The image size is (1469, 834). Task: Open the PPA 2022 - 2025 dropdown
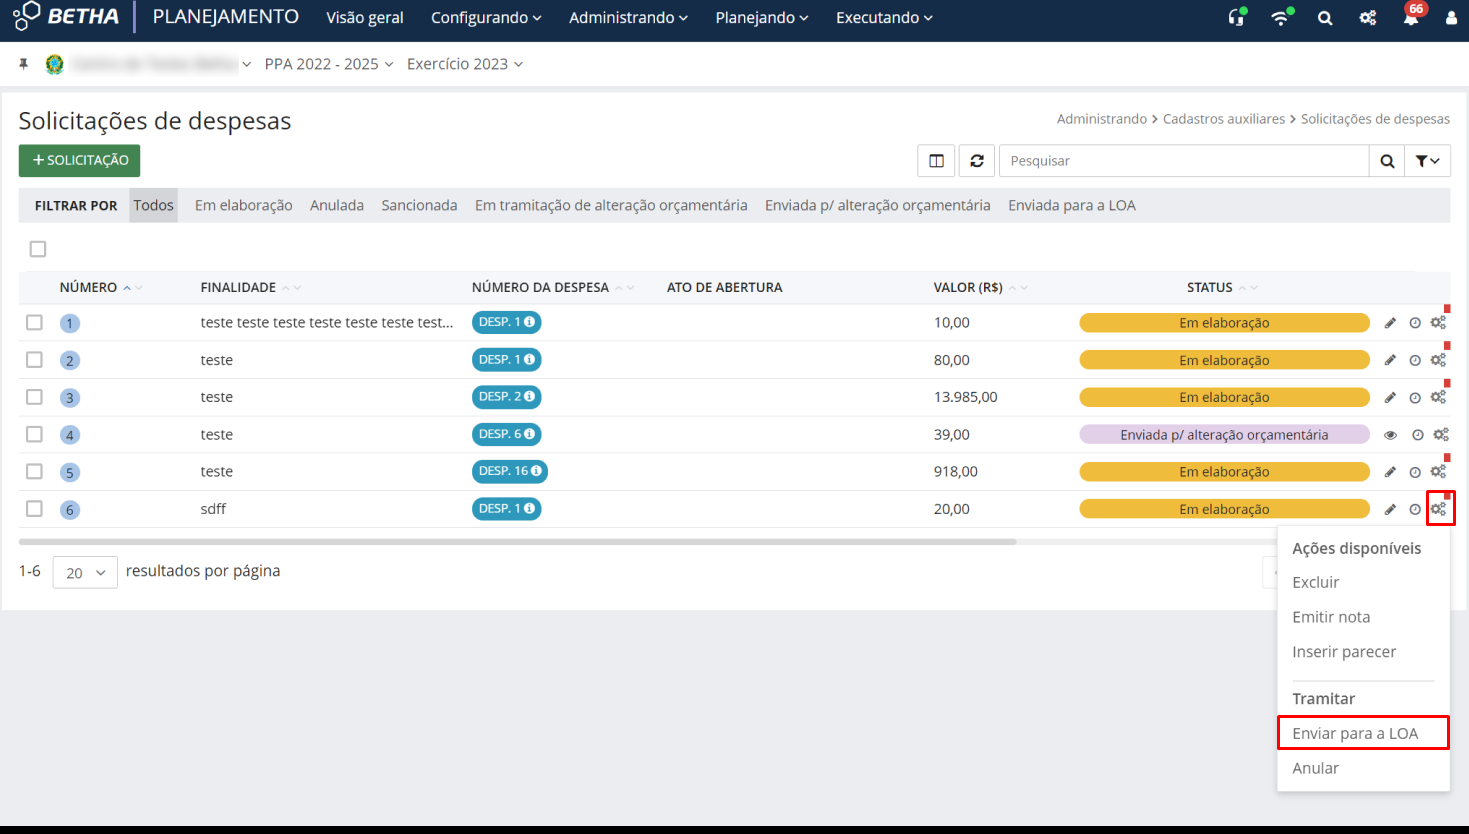(x=329, y=64)
